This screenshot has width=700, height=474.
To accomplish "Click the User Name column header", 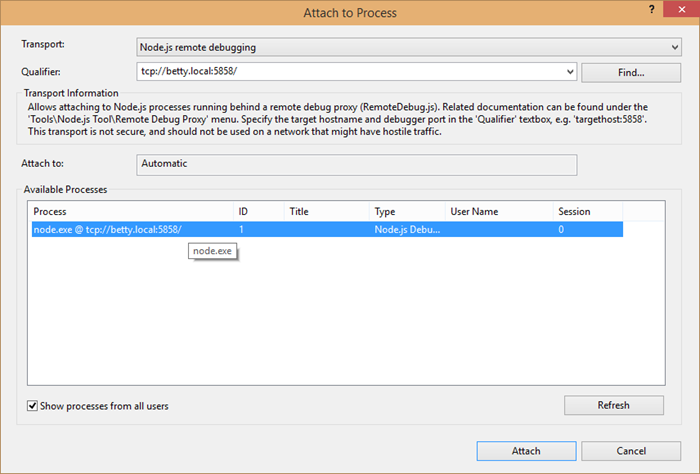I will click(497, 212).
